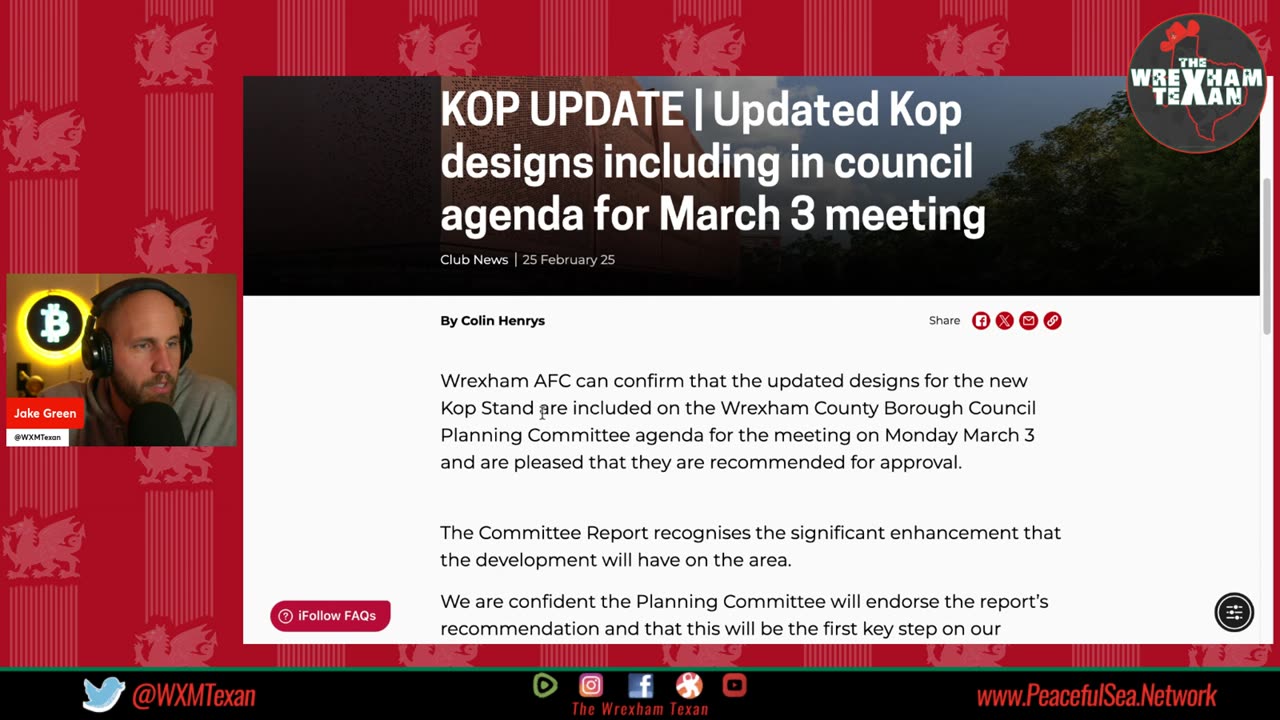Click the Committee Report paragraph
The height and width of the screenshot is (720, 1280).
(x=750, y=546)
